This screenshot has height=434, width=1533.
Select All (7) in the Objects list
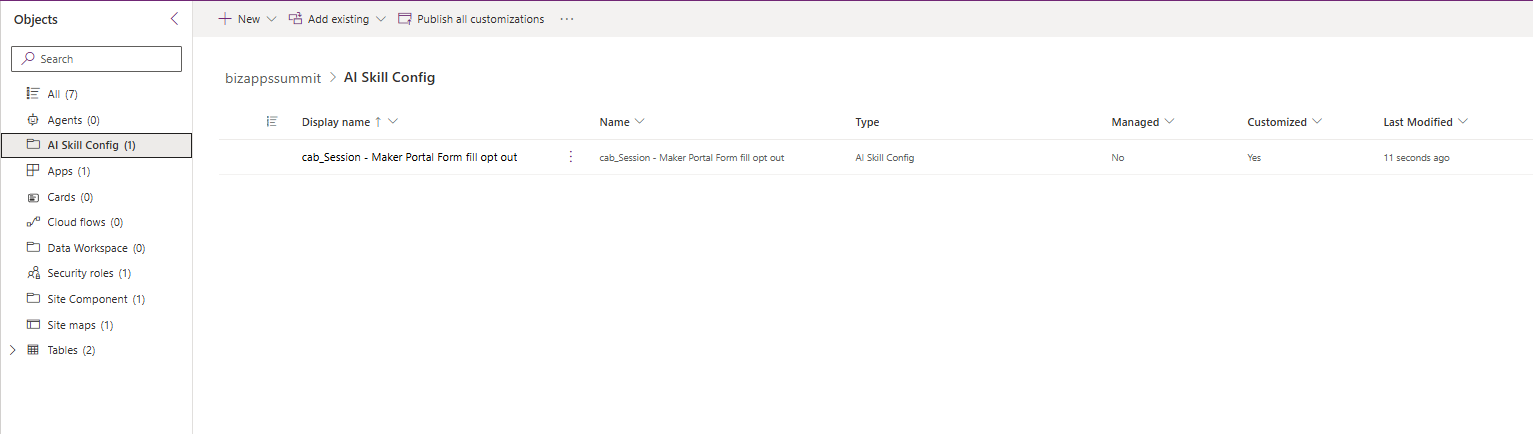(62, 94)
